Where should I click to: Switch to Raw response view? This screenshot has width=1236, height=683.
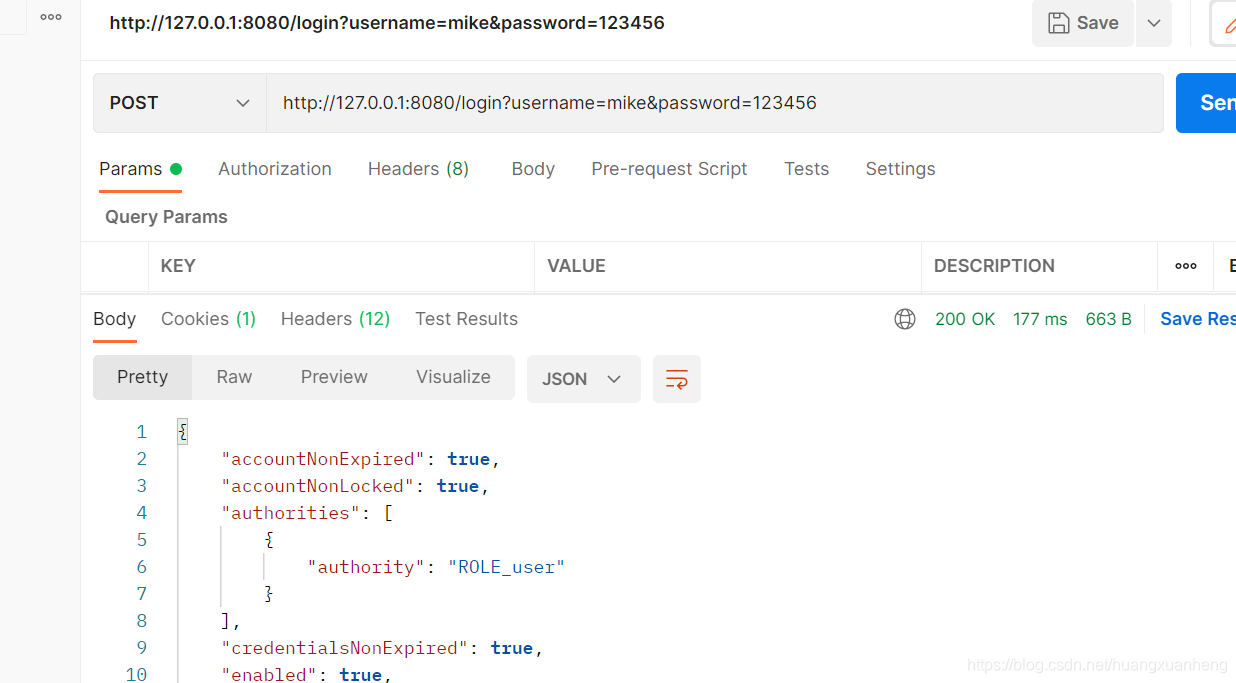tap(234, 377)
